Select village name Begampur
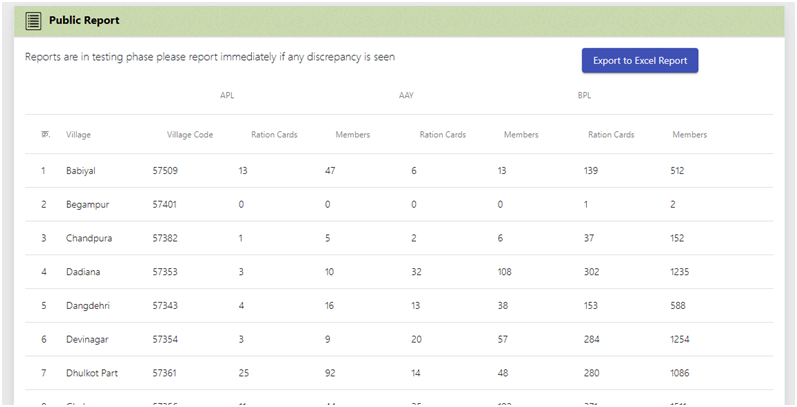797x407 pixels. coord(87,204)
